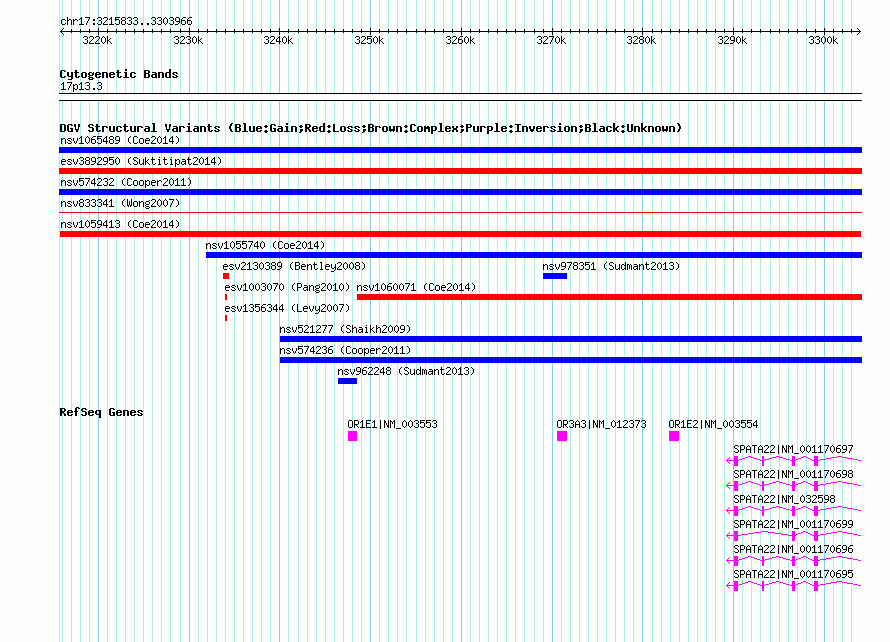Click the nsv978351 (Sudmant2013) label
Viewport: 890px width, 642px height.
(x=611, y=266)
